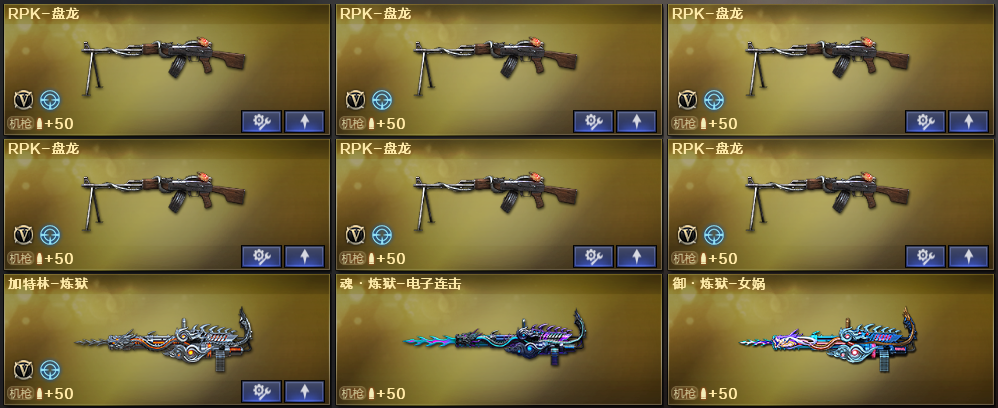Image resolution: width=998 pixels, height=408 pixels.
Task: Click the 御·炼狱-女娲 title text
Action: click(x=719, y=284)
